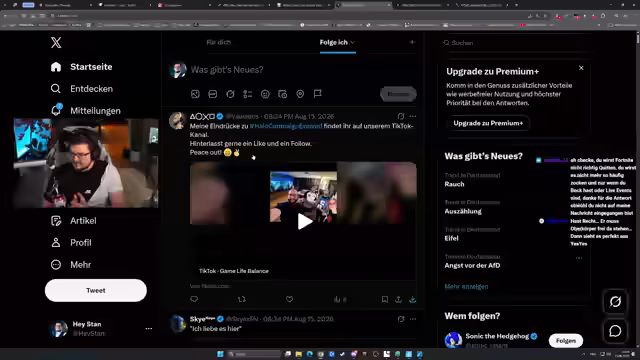Viewport: 640px width, 360px height.
Task: Add a location tag to post
Action: click(300, 94)
